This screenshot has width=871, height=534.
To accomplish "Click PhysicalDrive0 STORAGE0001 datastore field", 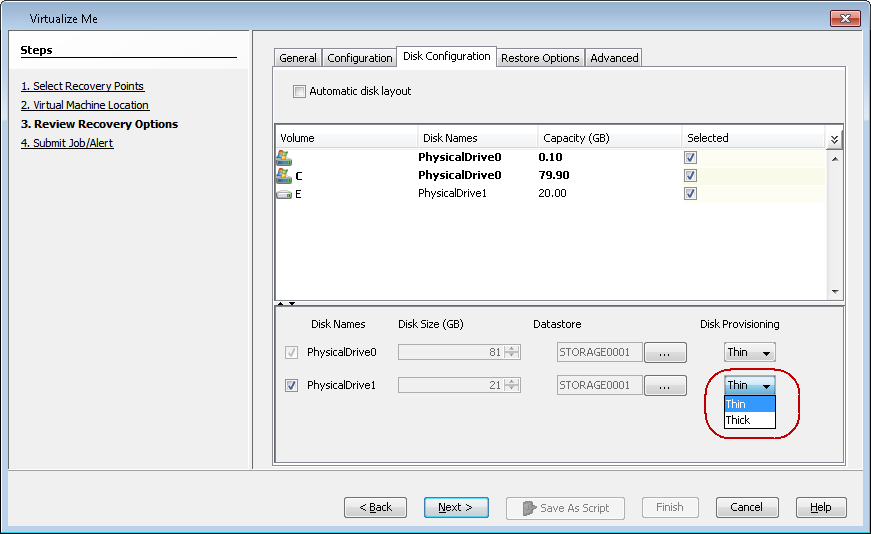I will [x=599, y=352].
